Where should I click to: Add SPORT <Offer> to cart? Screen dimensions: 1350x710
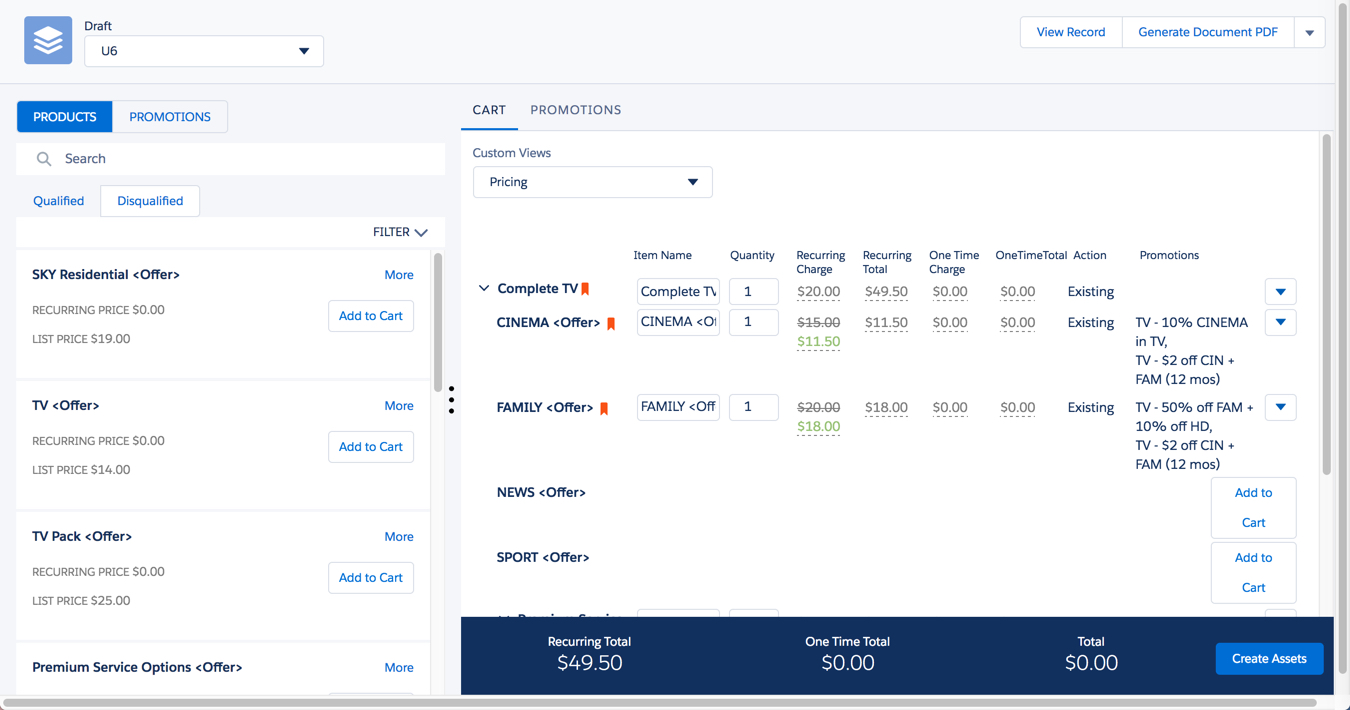[1253, 573]
